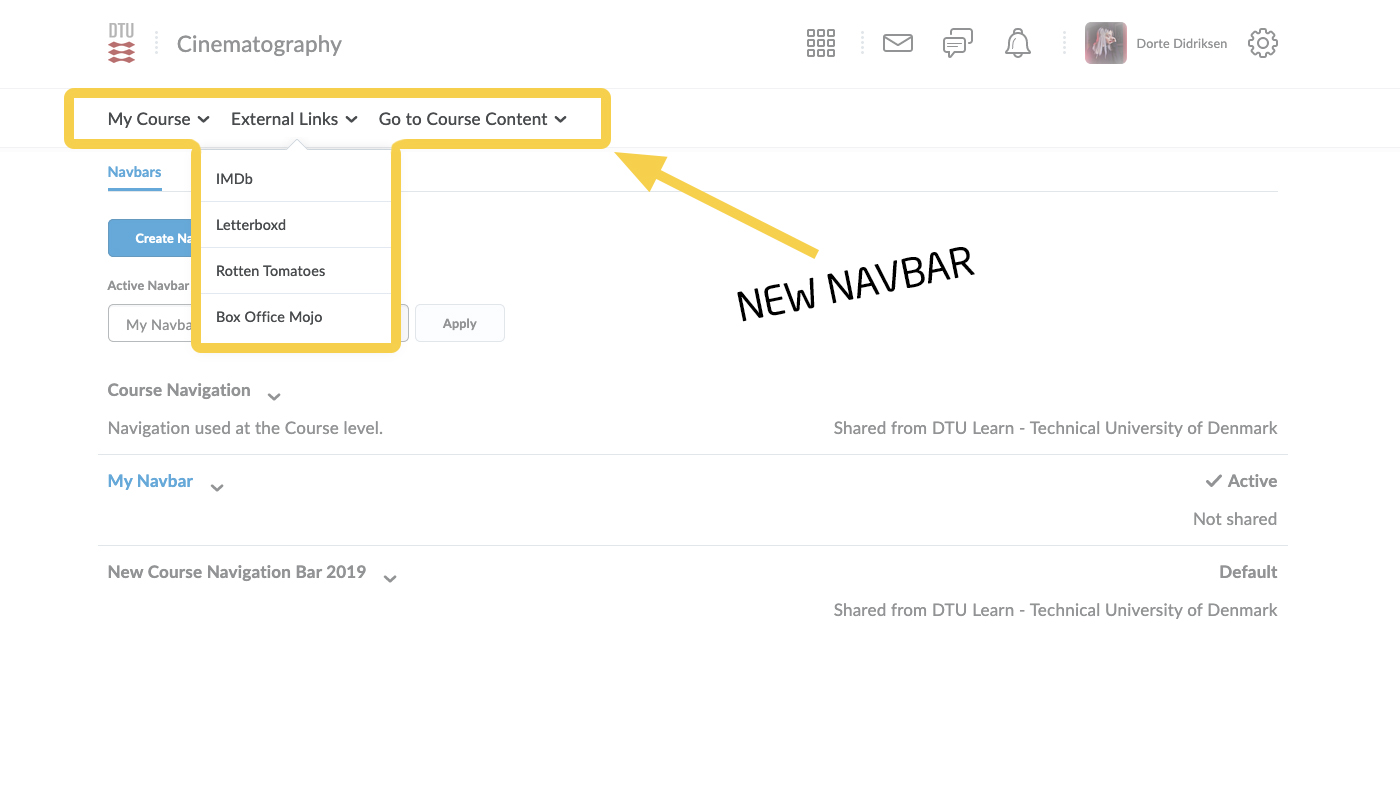Open Box Office Mojo link entry

[x=269, y=317]
